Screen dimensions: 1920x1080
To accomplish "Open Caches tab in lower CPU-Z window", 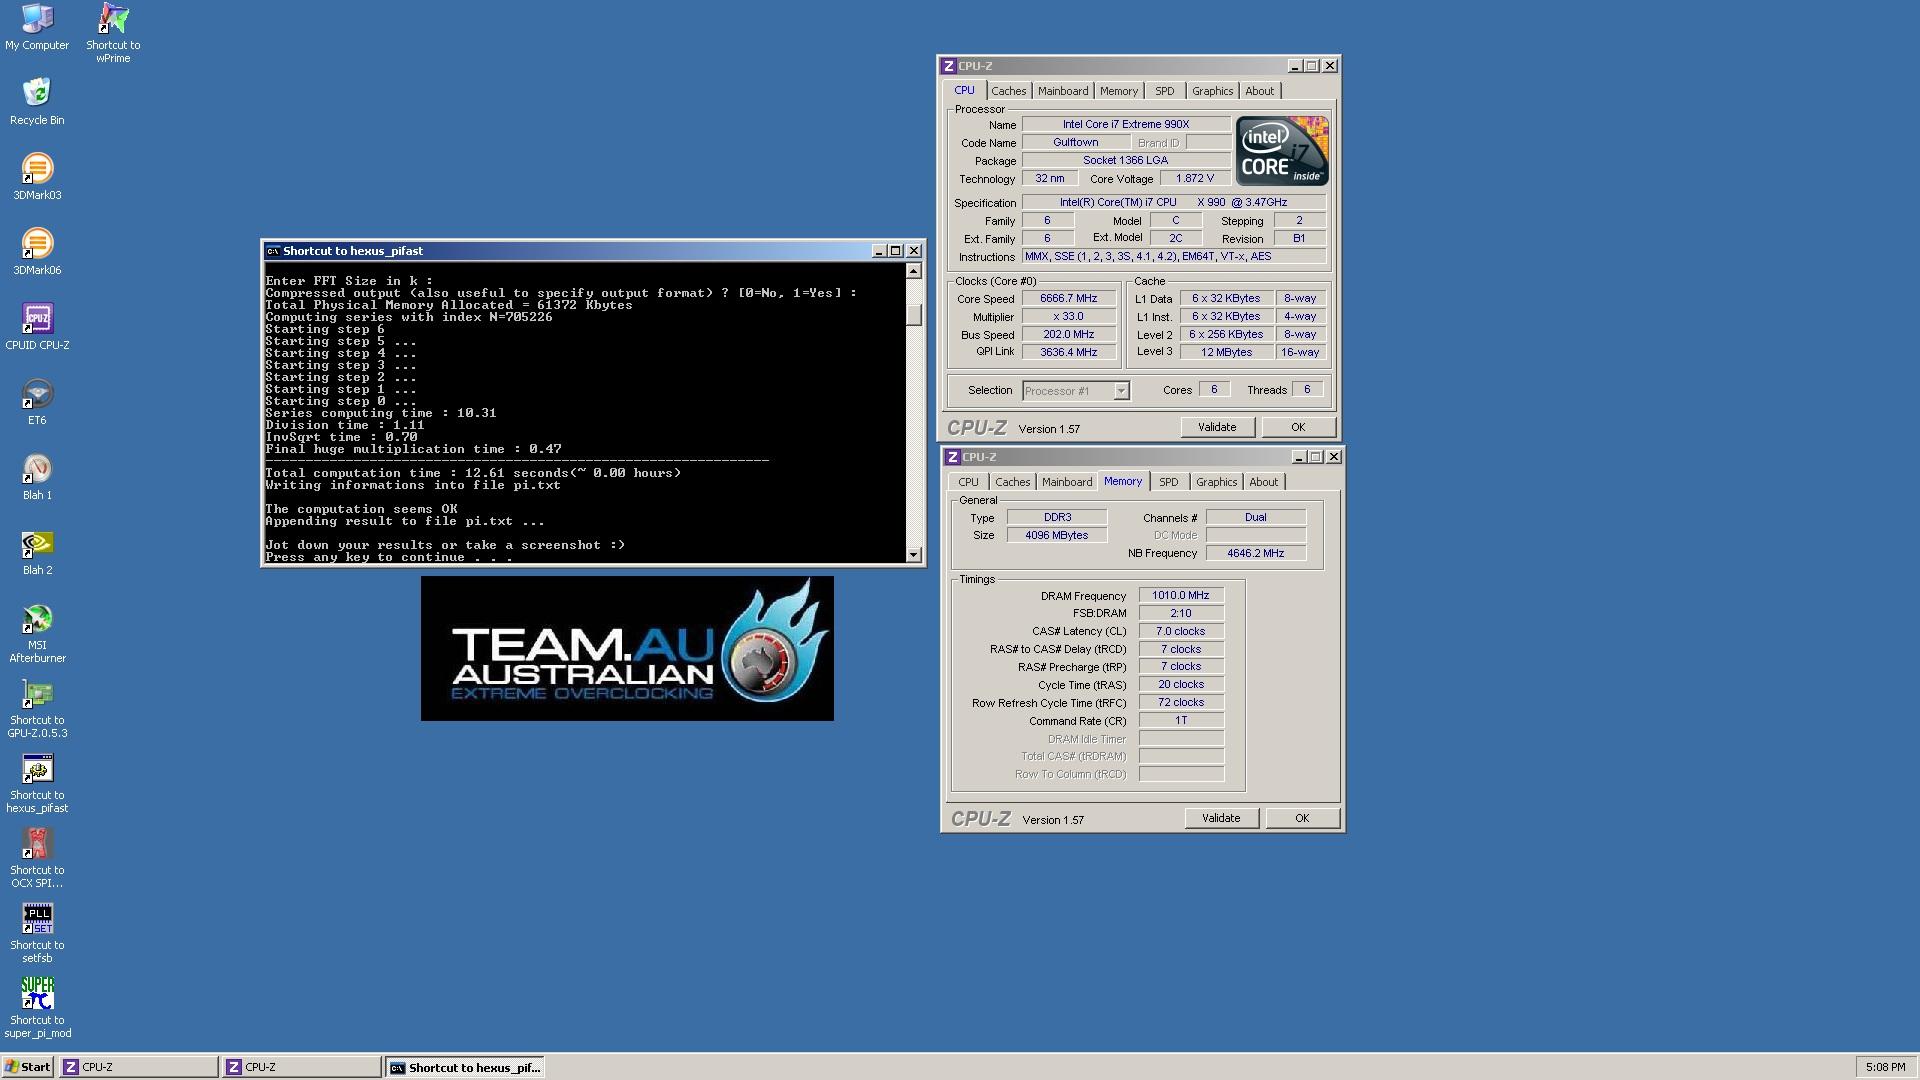I will coord(1012,482).
